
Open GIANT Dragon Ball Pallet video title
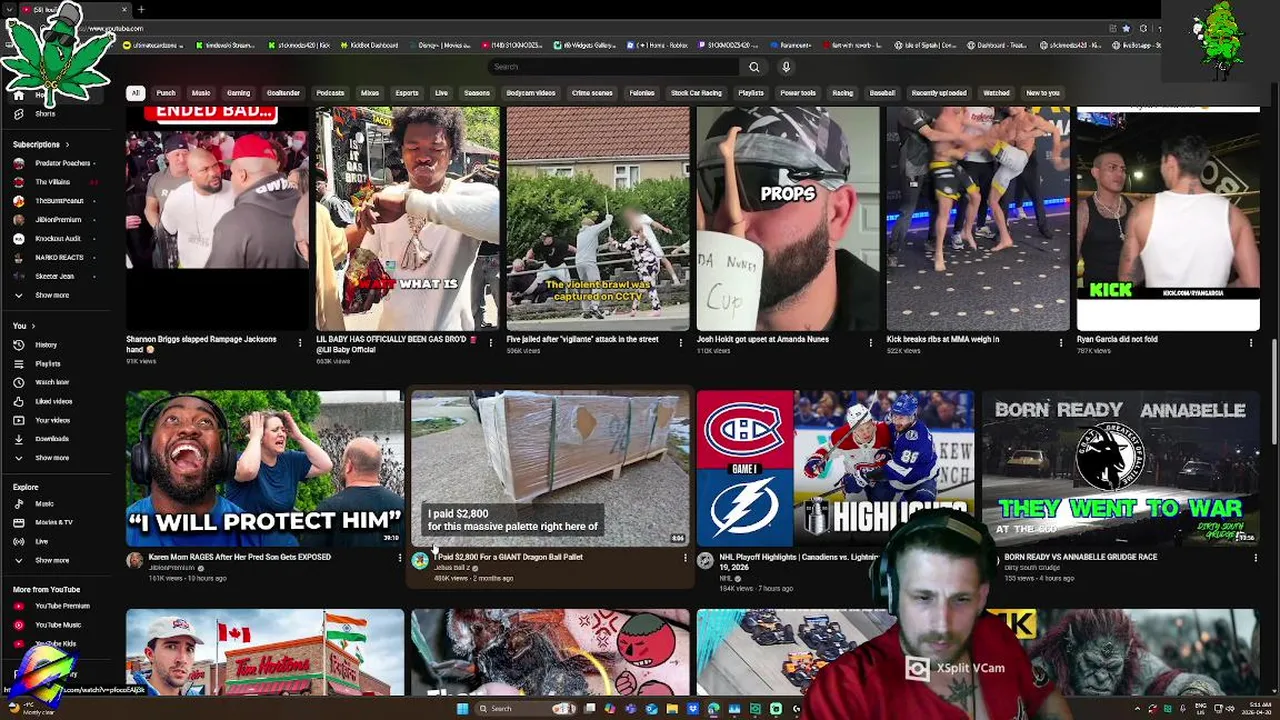click(508, 557)
